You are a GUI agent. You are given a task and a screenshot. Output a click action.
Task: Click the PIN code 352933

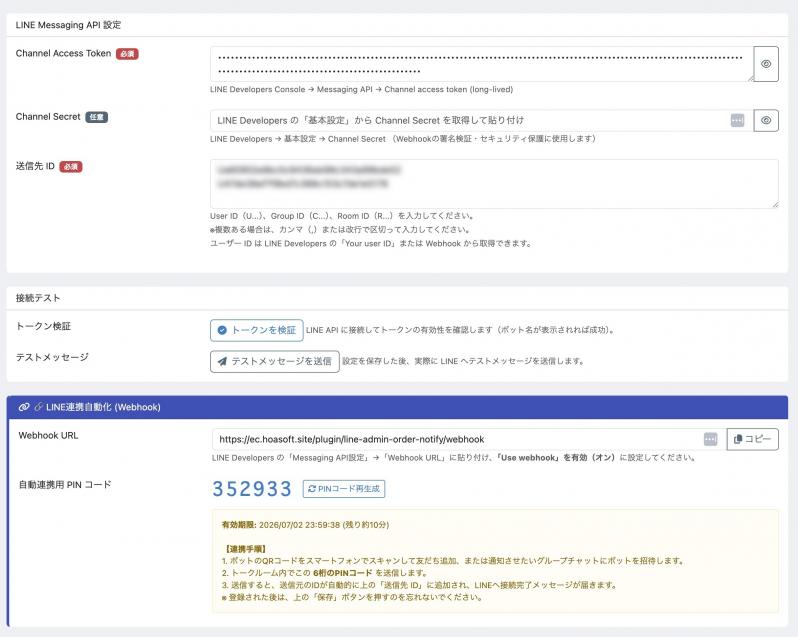252,488
